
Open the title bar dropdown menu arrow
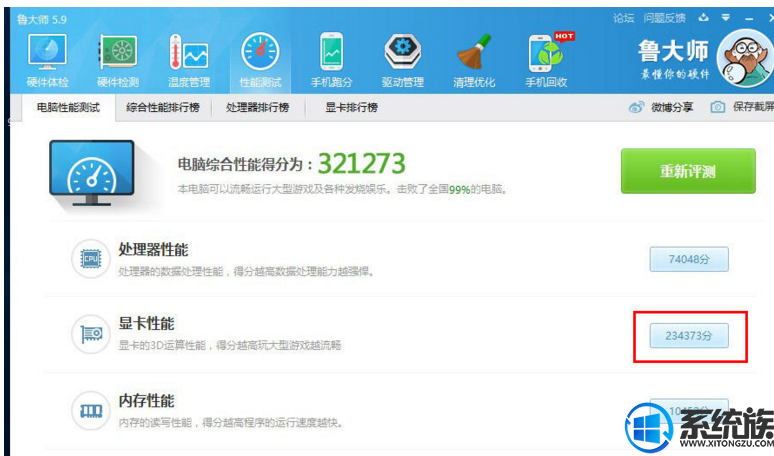tap(726, 18)
